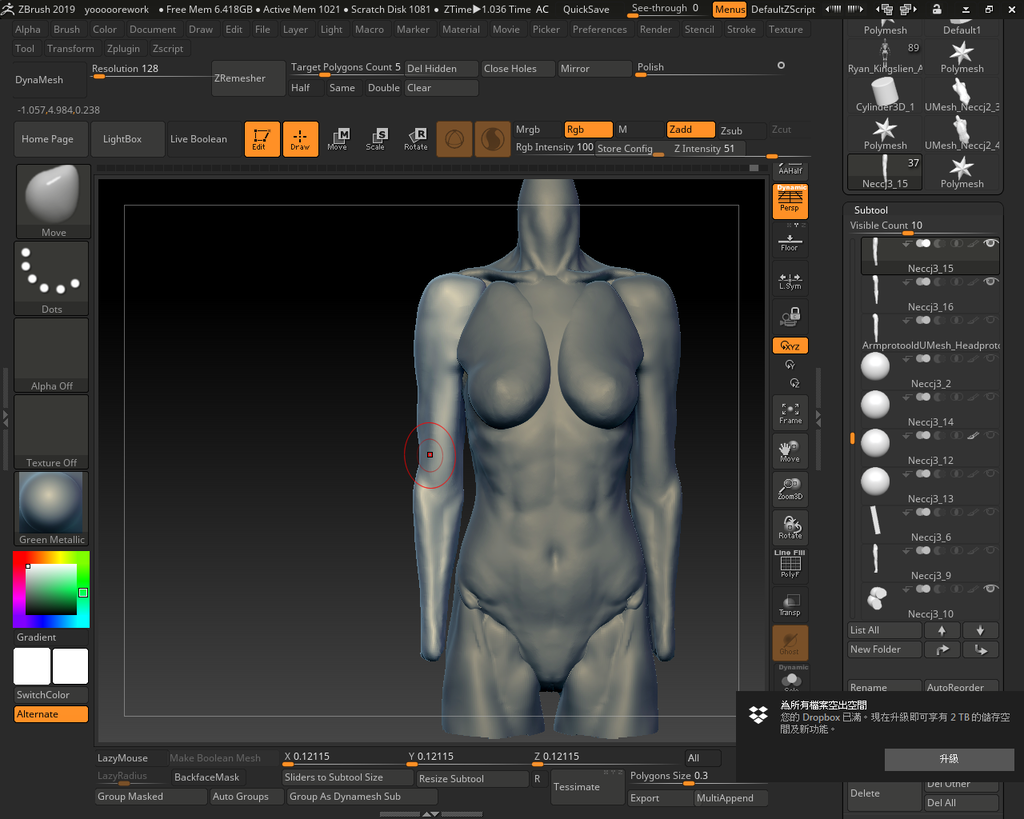
Task: Toggle L.Sym local symmetry
Action: tap(790, 281)
